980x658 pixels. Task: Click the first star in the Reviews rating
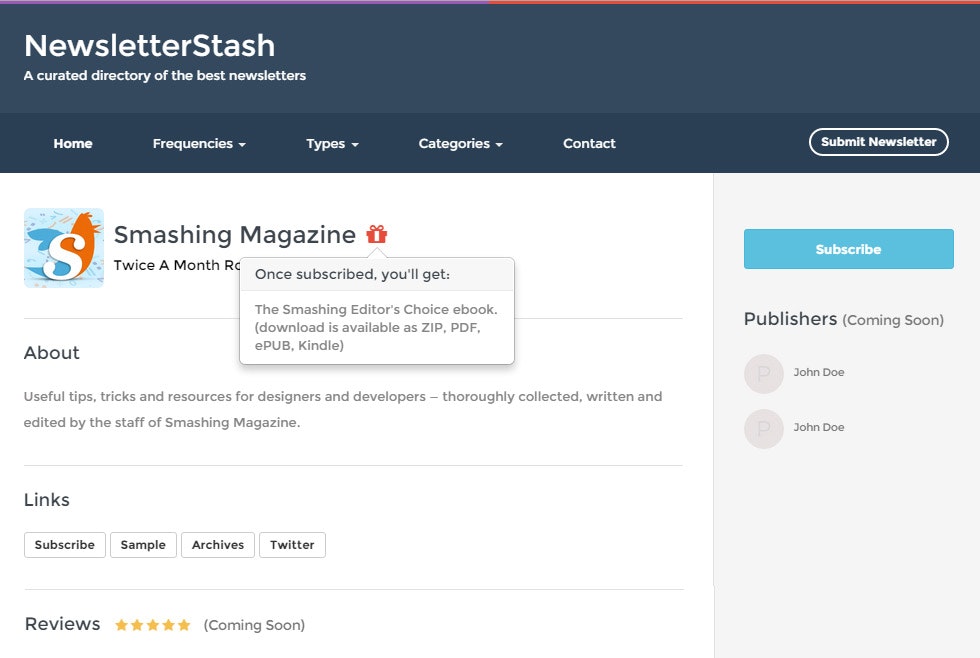(120, 623)
